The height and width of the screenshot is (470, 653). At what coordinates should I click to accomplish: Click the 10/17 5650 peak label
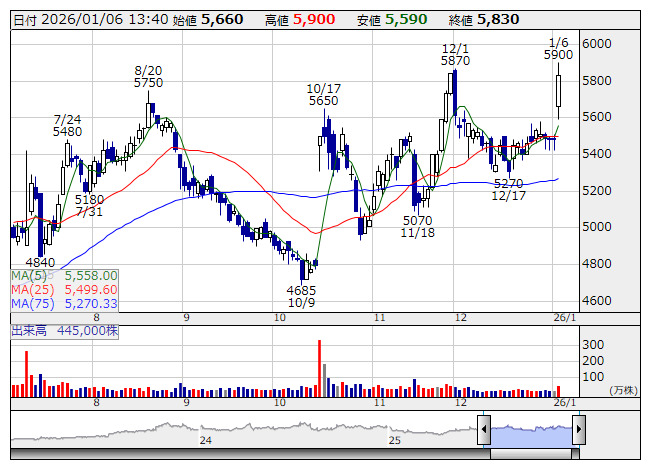pos(324,95)
